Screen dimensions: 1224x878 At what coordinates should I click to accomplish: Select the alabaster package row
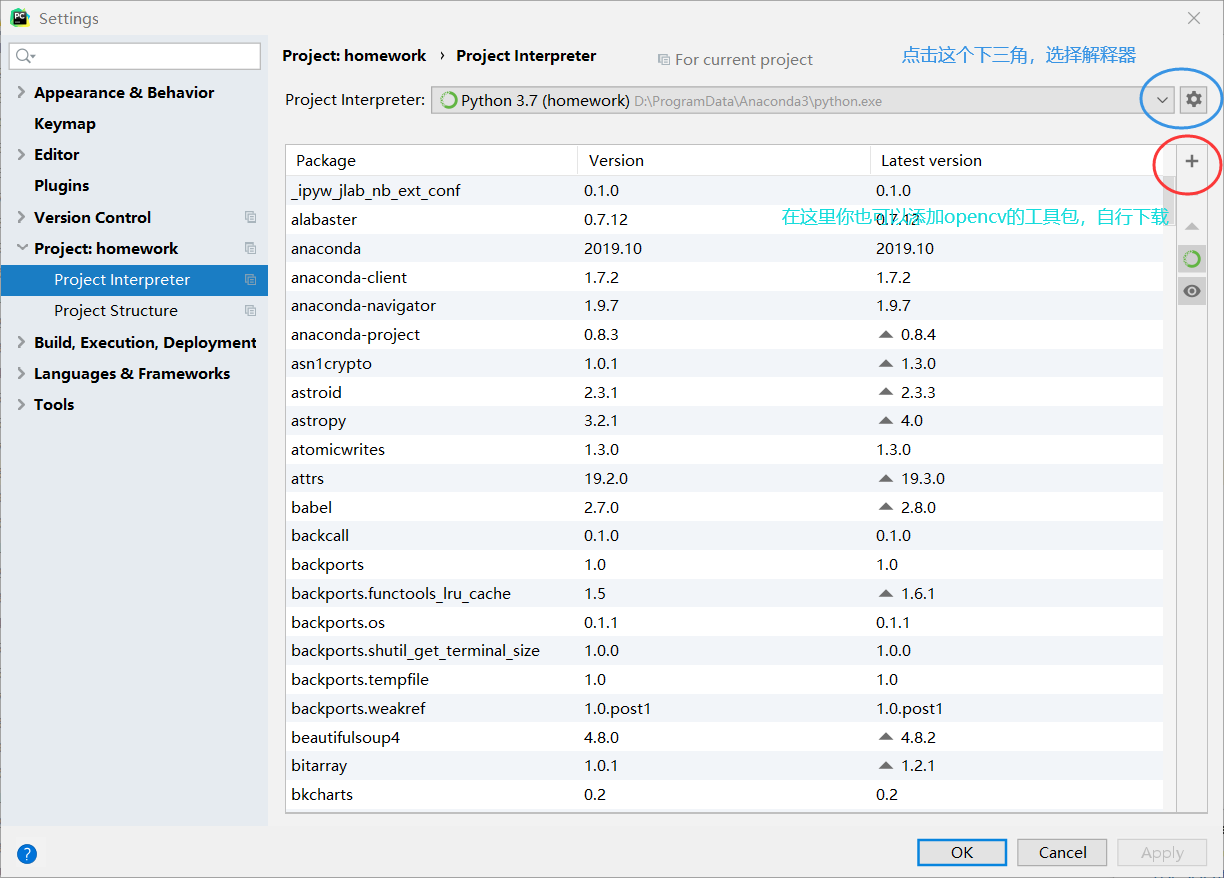click(724, 219)
